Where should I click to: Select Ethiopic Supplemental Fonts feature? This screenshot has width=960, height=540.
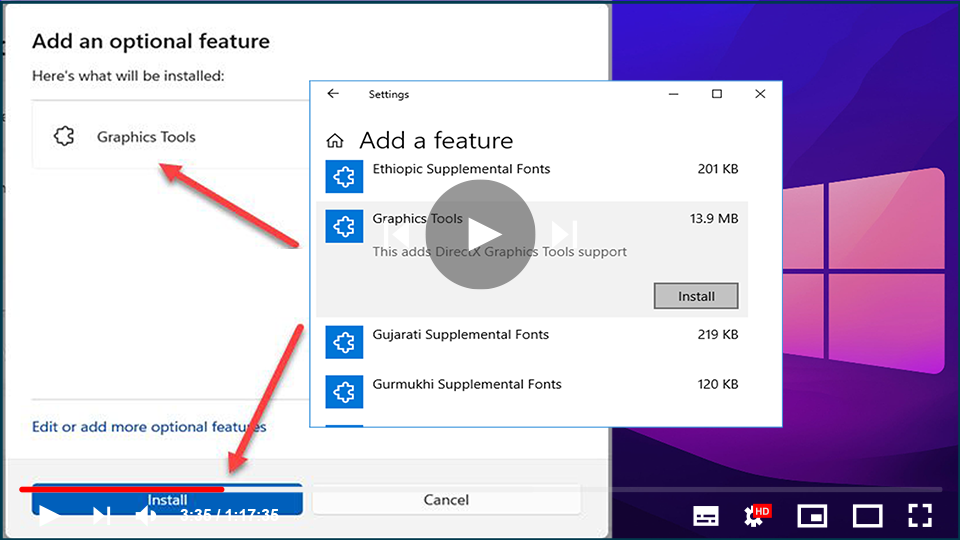point(461,169)
